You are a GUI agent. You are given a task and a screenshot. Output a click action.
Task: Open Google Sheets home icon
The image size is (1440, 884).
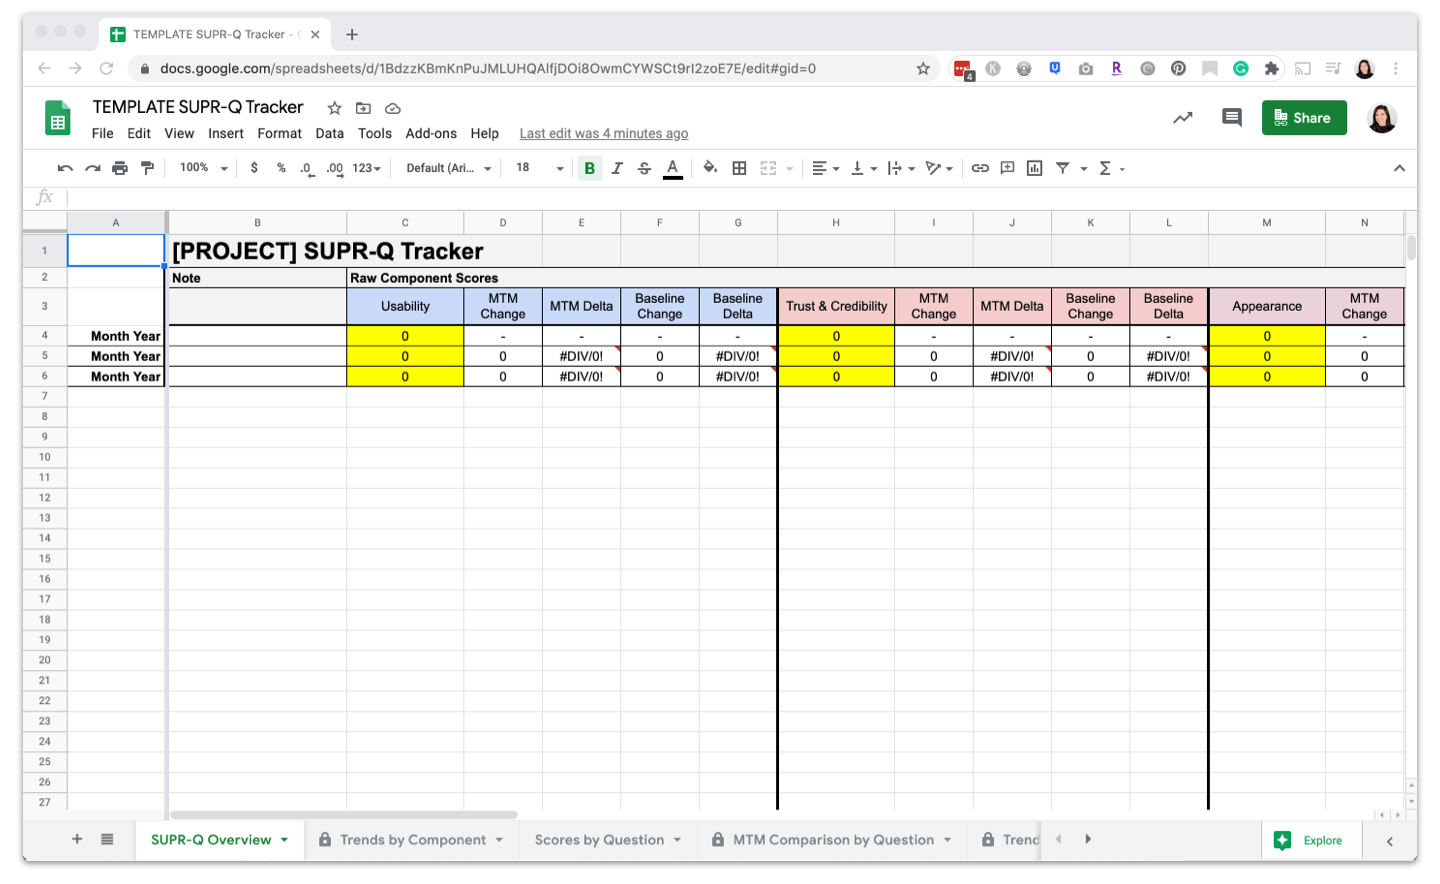click(58, 118)
